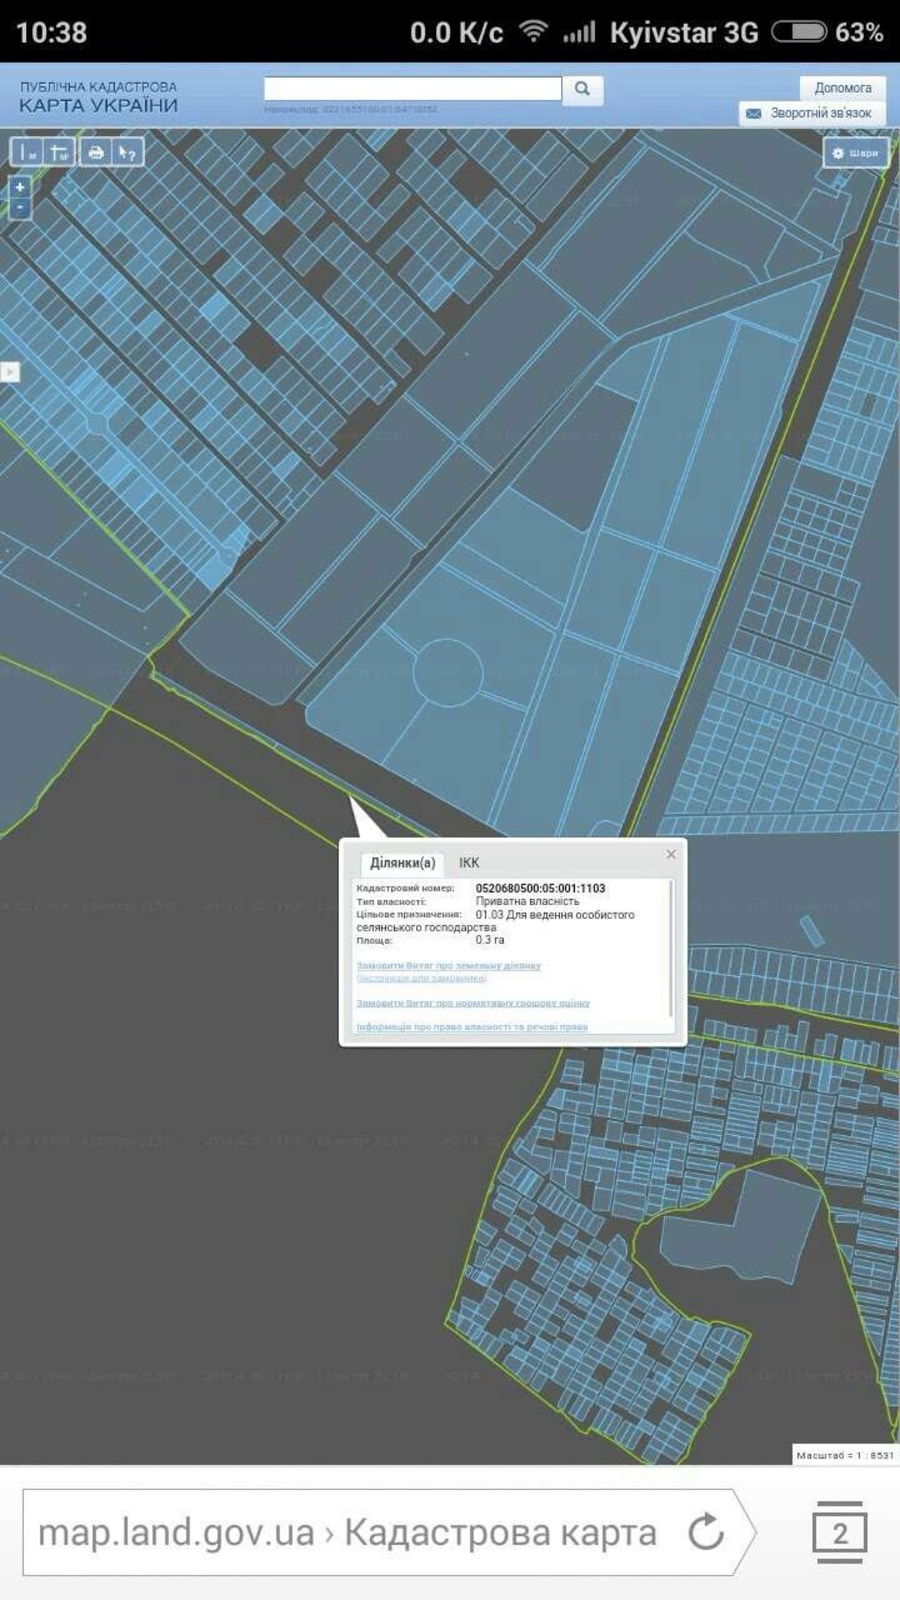This screenshot has height=1600, width=900.
Task: Close the parcel info popup
Action: coord(671,854)
